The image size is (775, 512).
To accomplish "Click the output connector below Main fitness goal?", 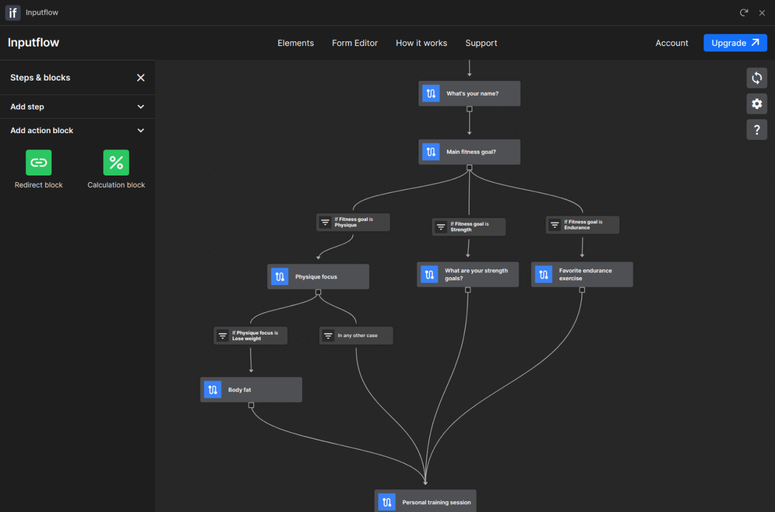I will pyautogui.click(x=470, y=168).
